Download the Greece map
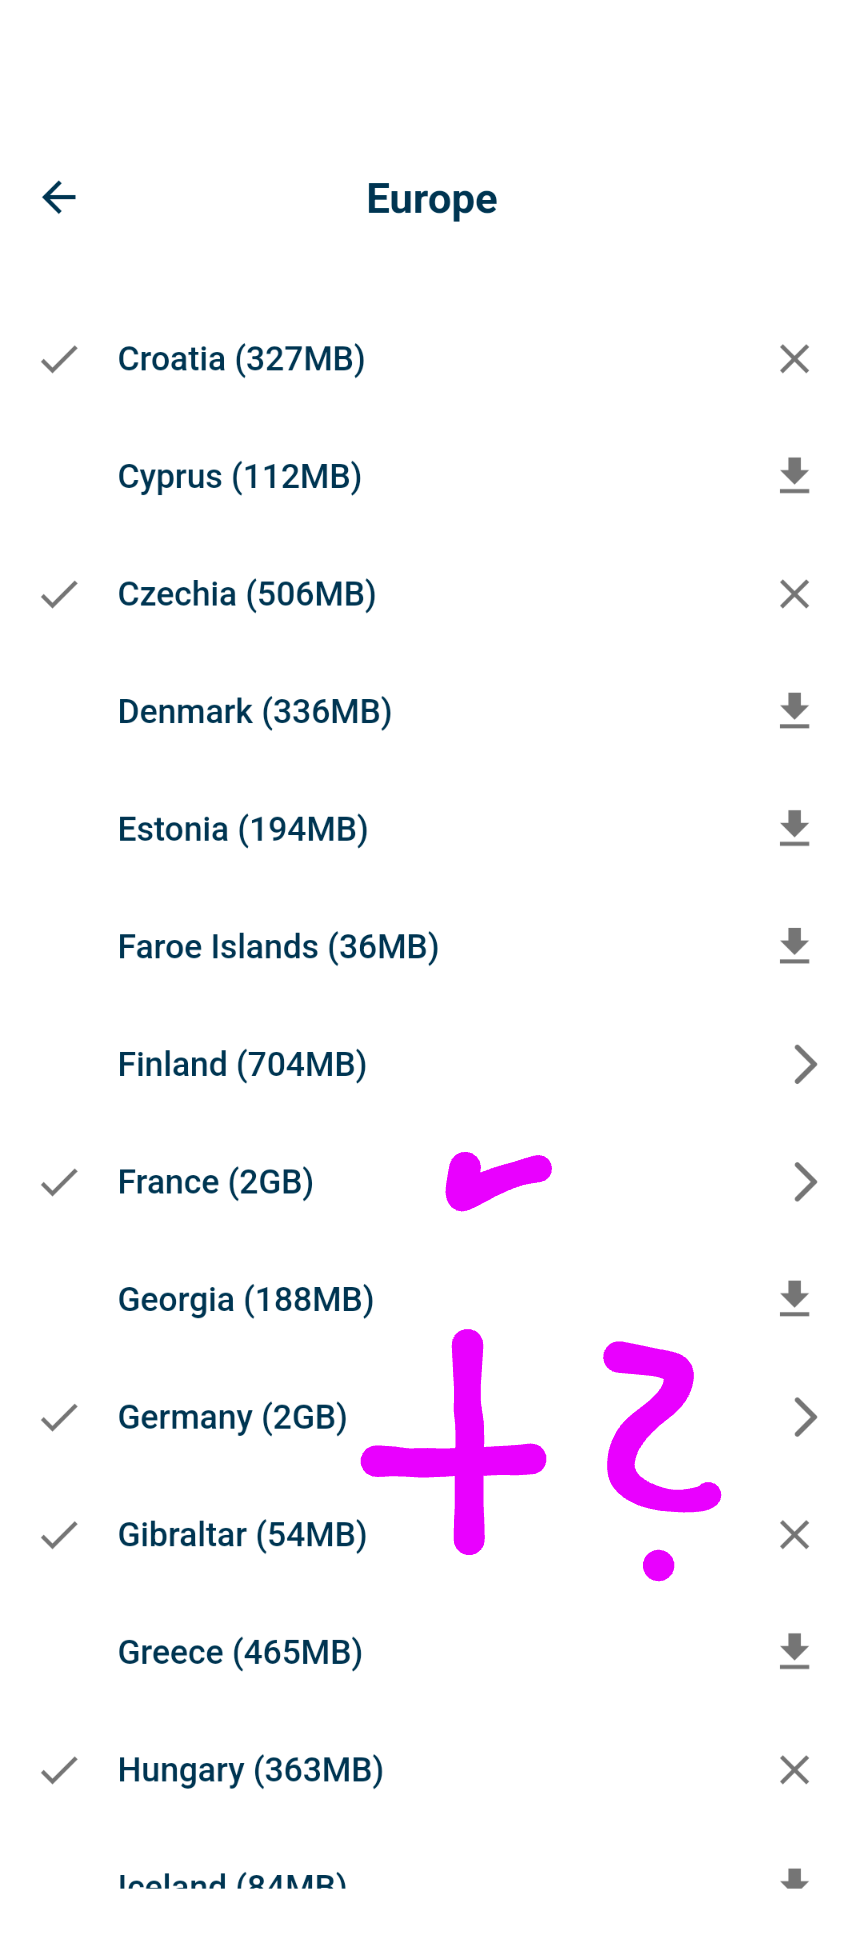Viewport: 864px width, 1939px height. click(x=794, y=1652)
